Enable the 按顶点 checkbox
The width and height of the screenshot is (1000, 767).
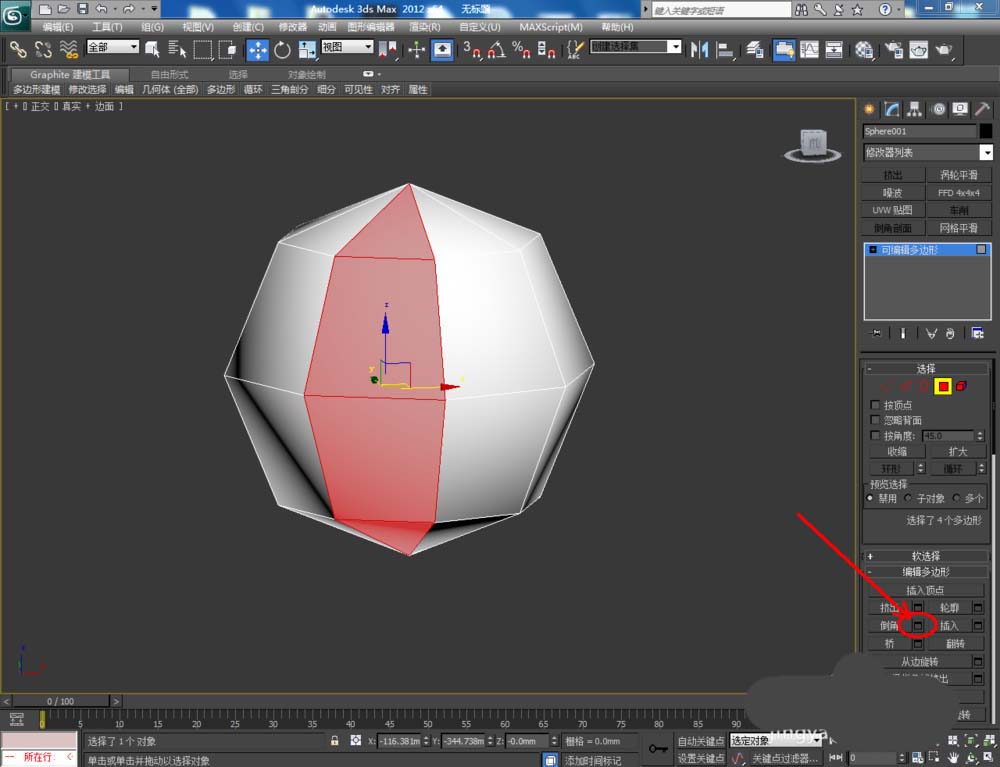pos(876,405)
